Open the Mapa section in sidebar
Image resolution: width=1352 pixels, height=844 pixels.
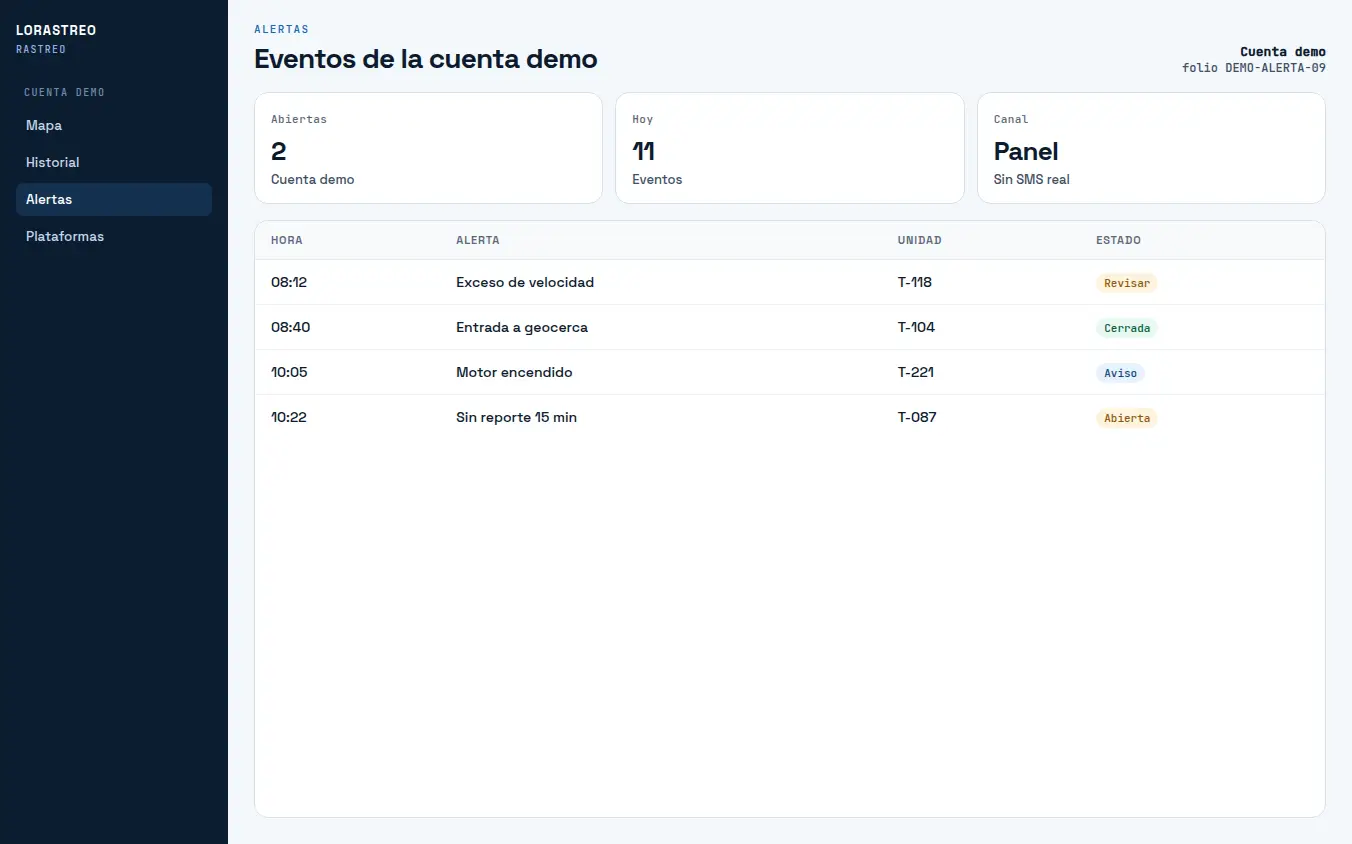click(114, 125)
